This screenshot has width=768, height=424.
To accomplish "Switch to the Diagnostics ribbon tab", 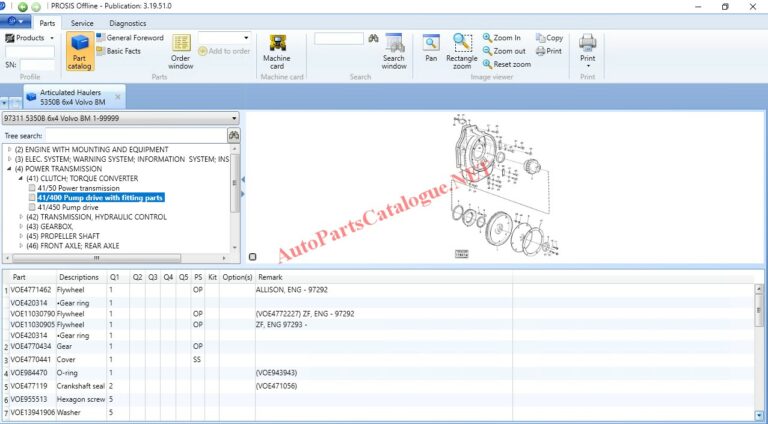I will (127, 23).
